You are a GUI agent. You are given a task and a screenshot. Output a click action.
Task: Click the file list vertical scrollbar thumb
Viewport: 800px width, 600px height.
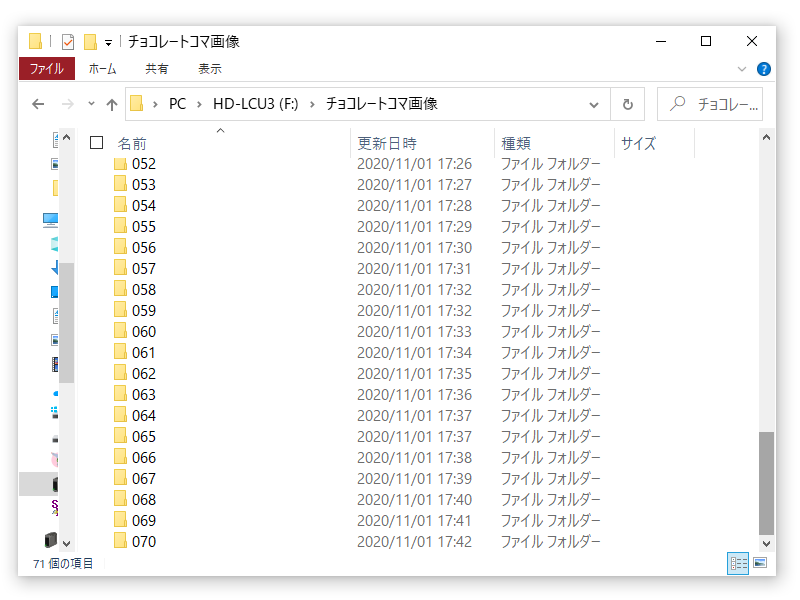[x=766, y=483]
